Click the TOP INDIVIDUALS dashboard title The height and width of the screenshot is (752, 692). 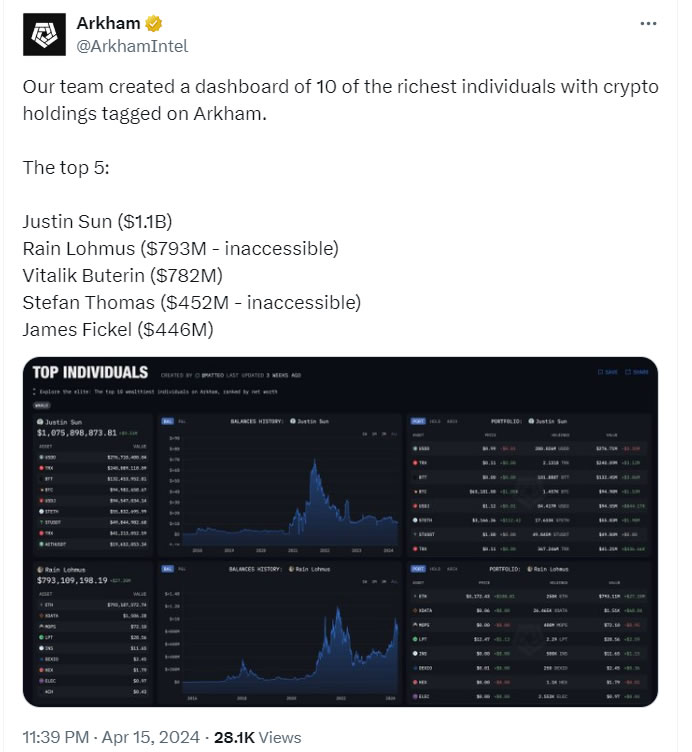click(90, 372)
